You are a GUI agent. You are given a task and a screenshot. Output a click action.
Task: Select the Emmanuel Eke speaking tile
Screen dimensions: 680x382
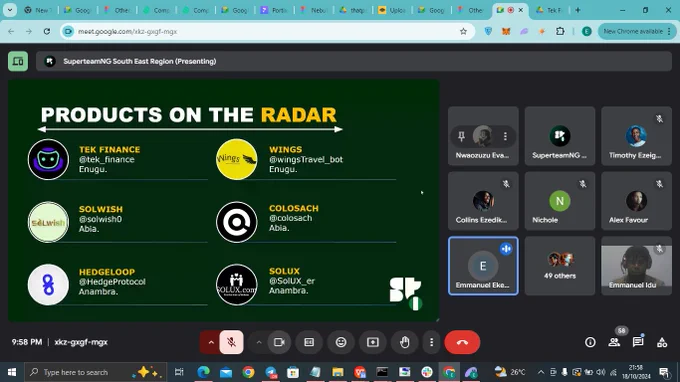[x=483, y=266]
